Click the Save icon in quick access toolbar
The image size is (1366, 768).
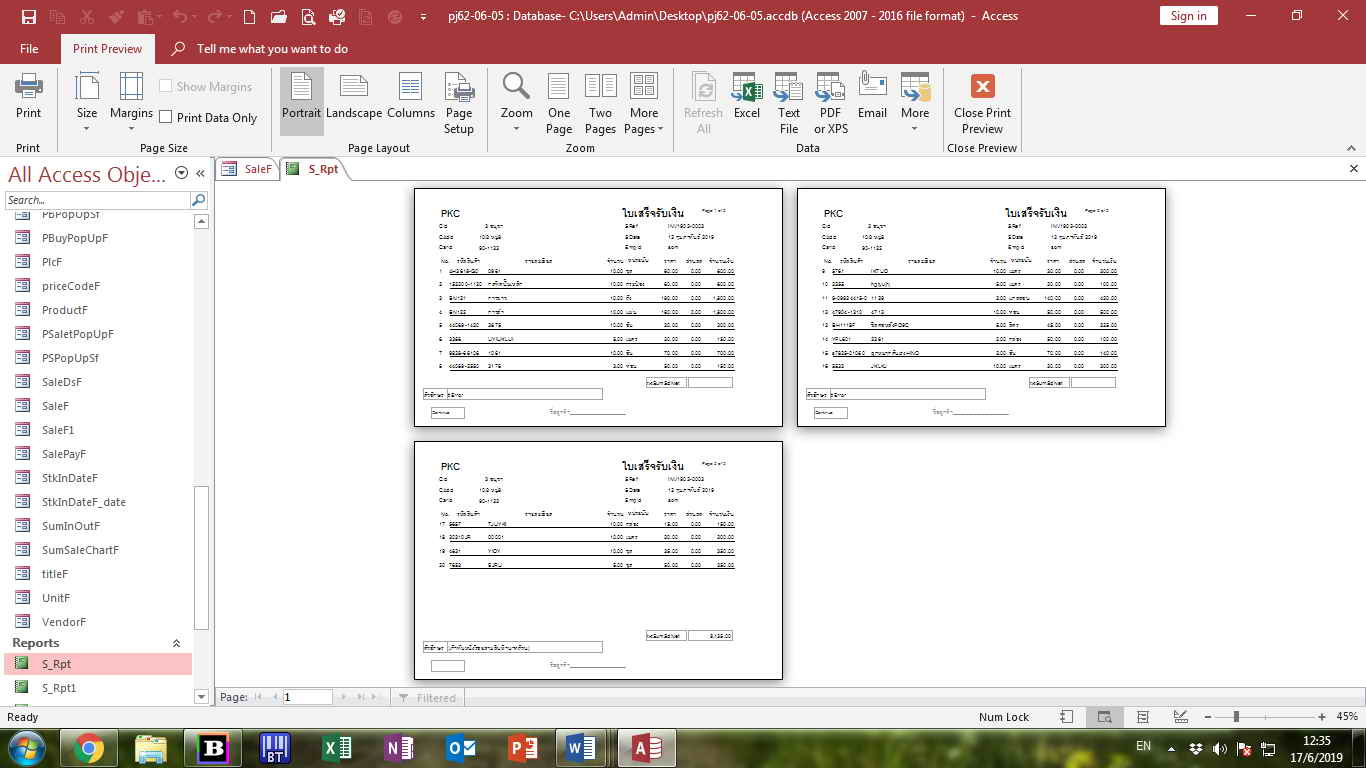click(28, 16)
